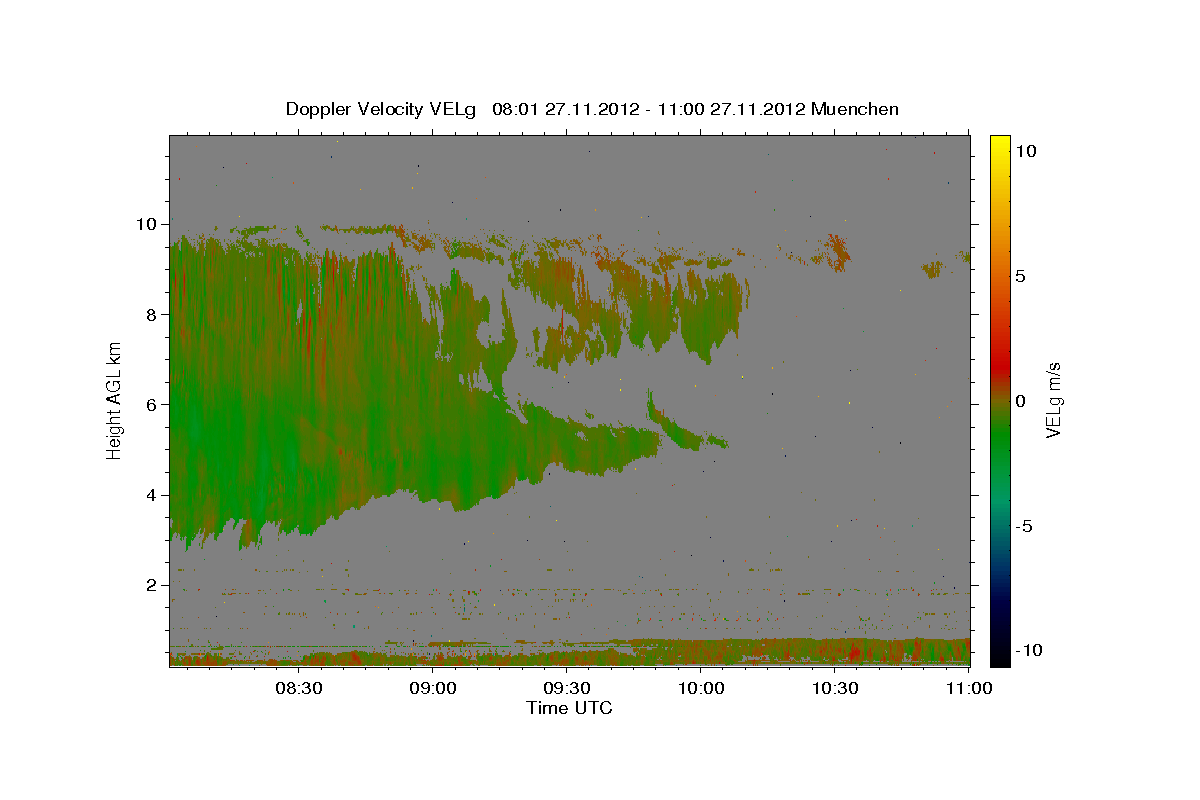Viewport: 1200px width, 800px height.
Task: Click the '08:30' time axis label
Action: [x=299, y=689]
